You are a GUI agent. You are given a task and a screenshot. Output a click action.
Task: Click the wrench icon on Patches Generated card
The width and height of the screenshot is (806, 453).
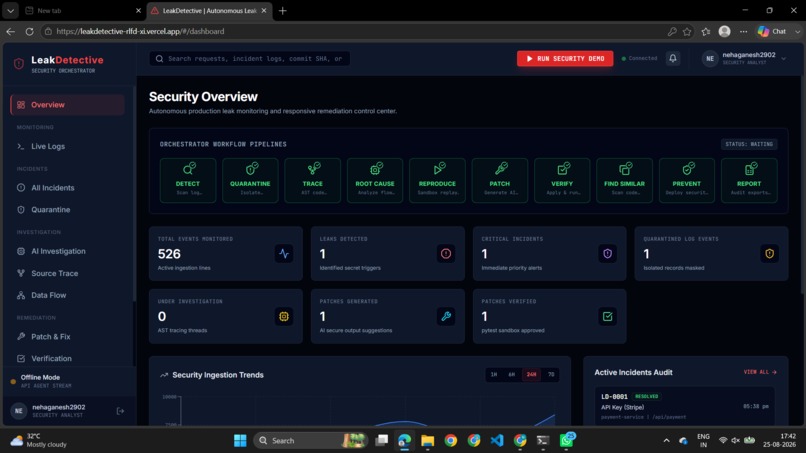coord(446,316)
